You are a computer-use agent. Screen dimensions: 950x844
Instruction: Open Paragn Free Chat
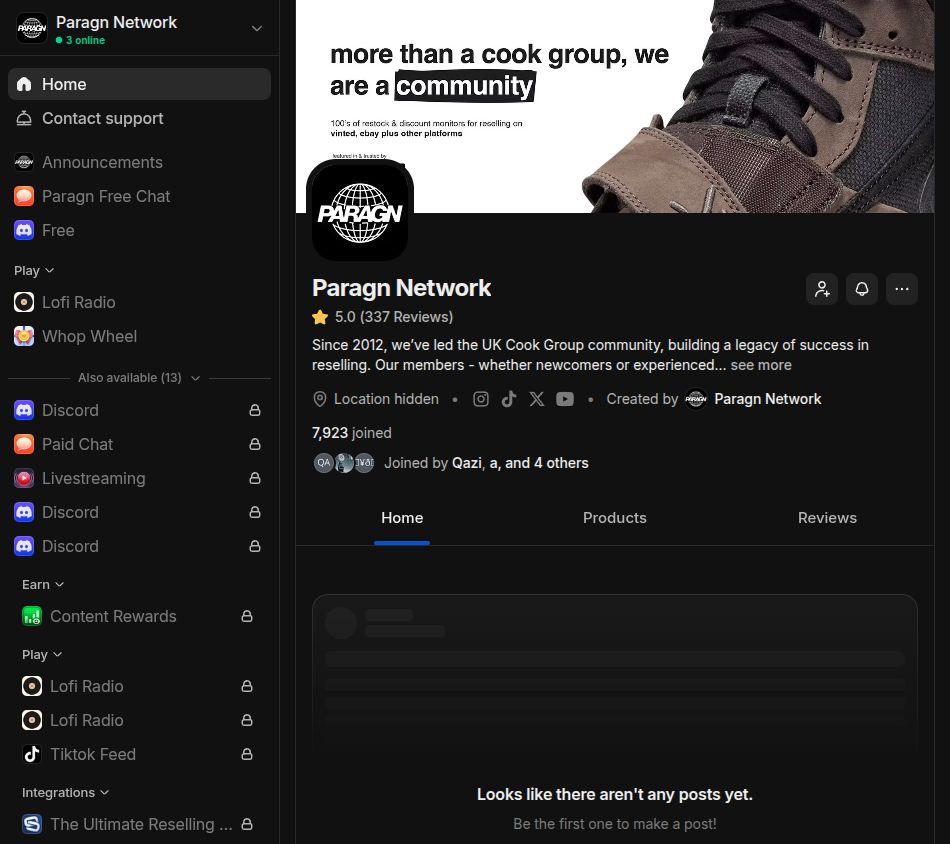click(139, 196)
